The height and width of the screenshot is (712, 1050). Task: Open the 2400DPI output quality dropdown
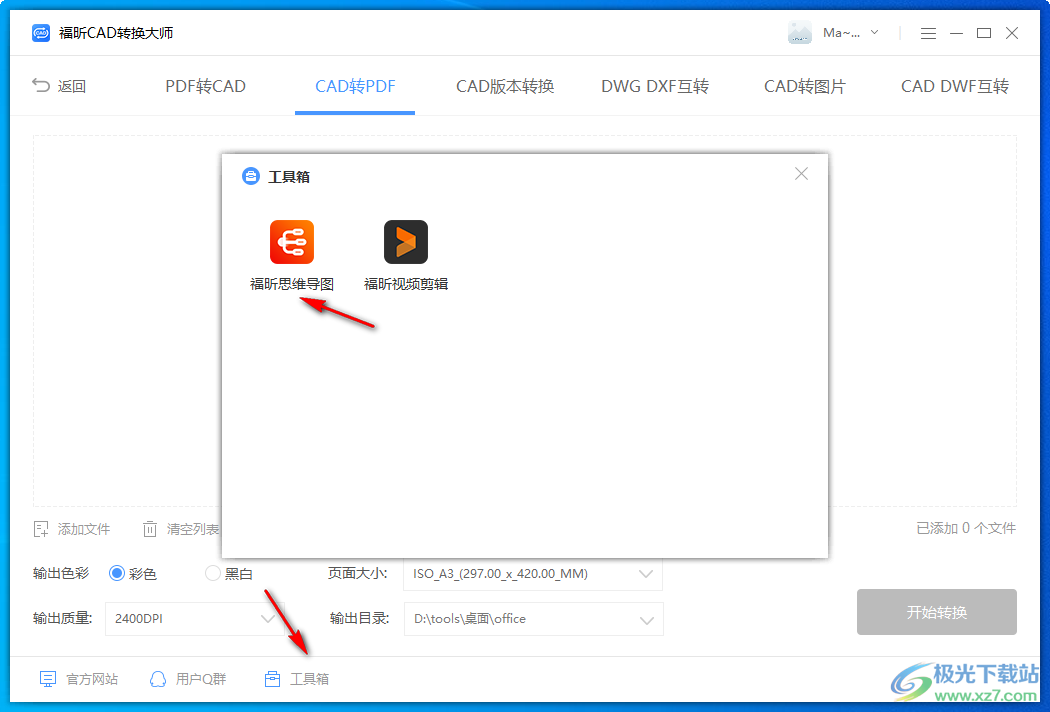(x=194, y=618)
